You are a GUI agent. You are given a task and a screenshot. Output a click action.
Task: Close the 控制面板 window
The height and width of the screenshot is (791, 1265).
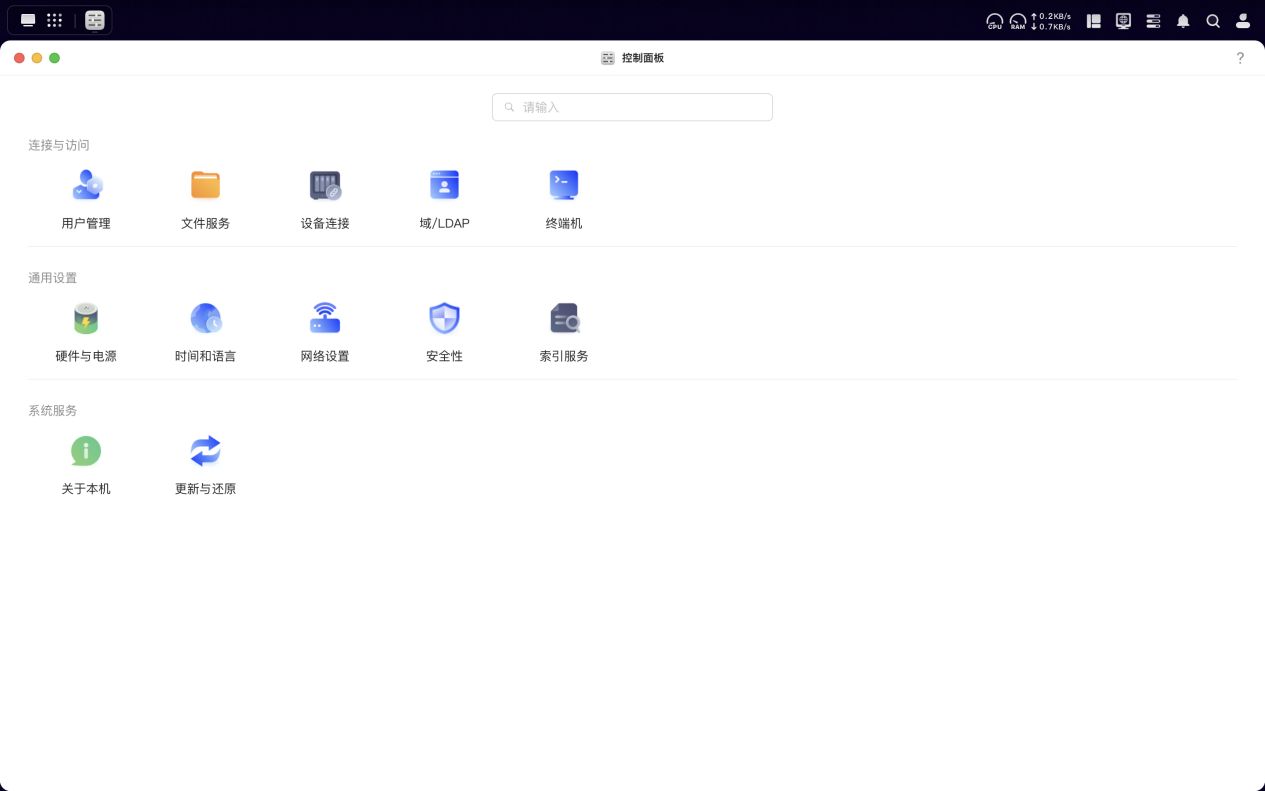coord(19,58)
